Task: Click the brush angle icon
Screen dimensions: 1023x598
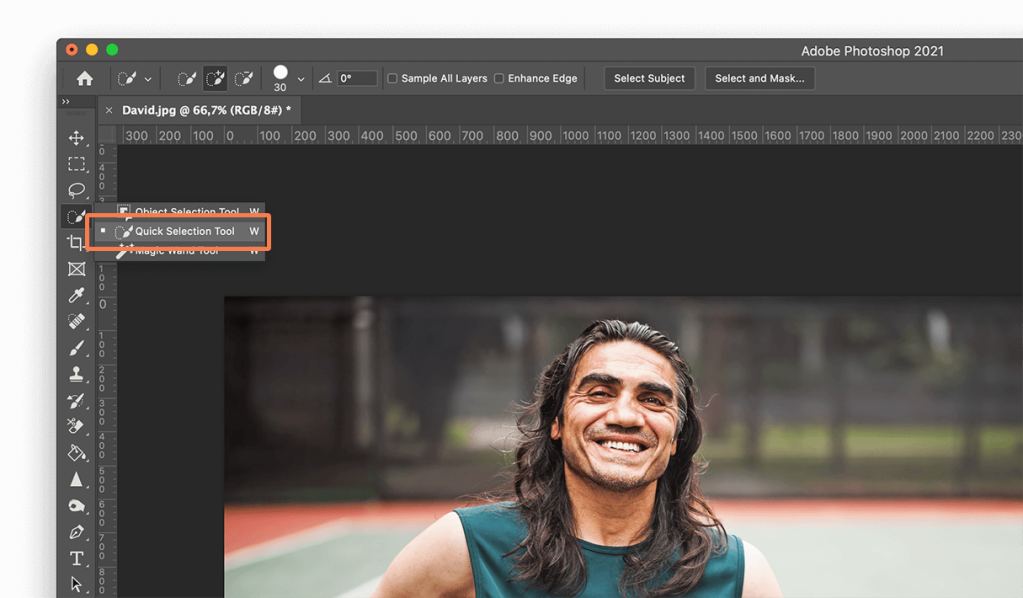Action: [x=325, y=79]
